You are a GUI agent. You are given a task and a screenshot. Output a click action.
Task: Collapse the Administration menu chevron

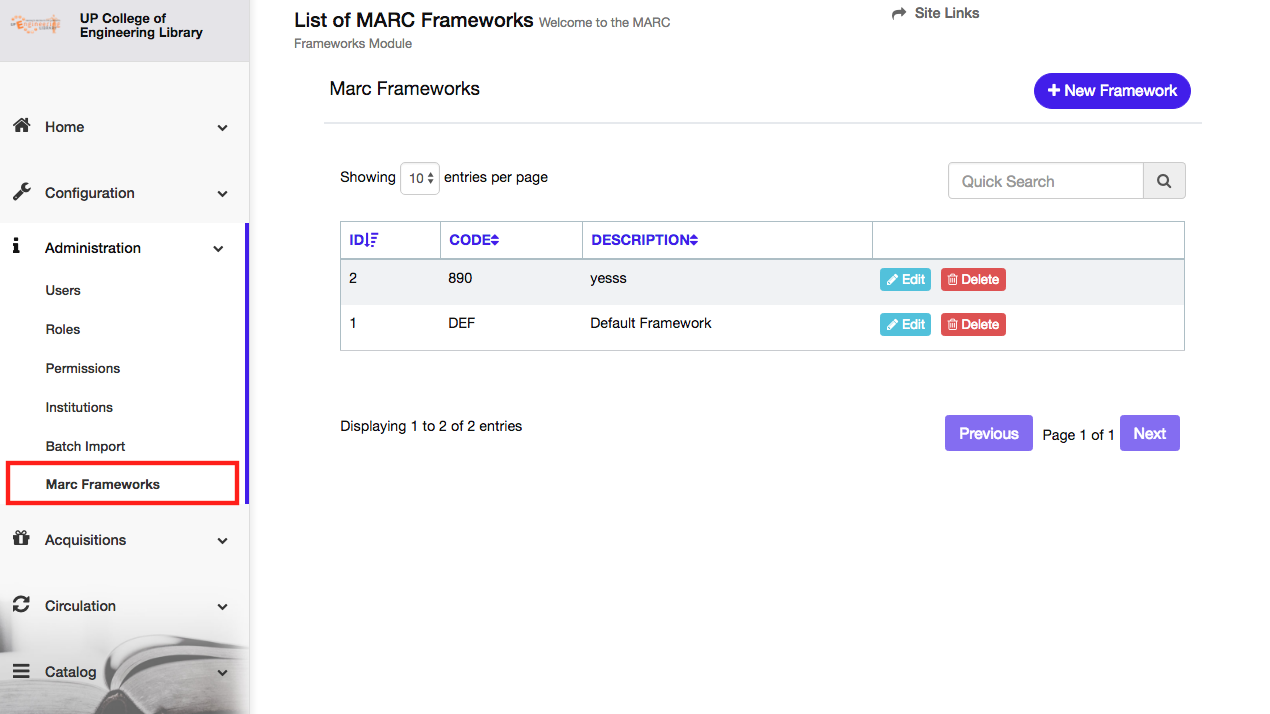(218, 249)
